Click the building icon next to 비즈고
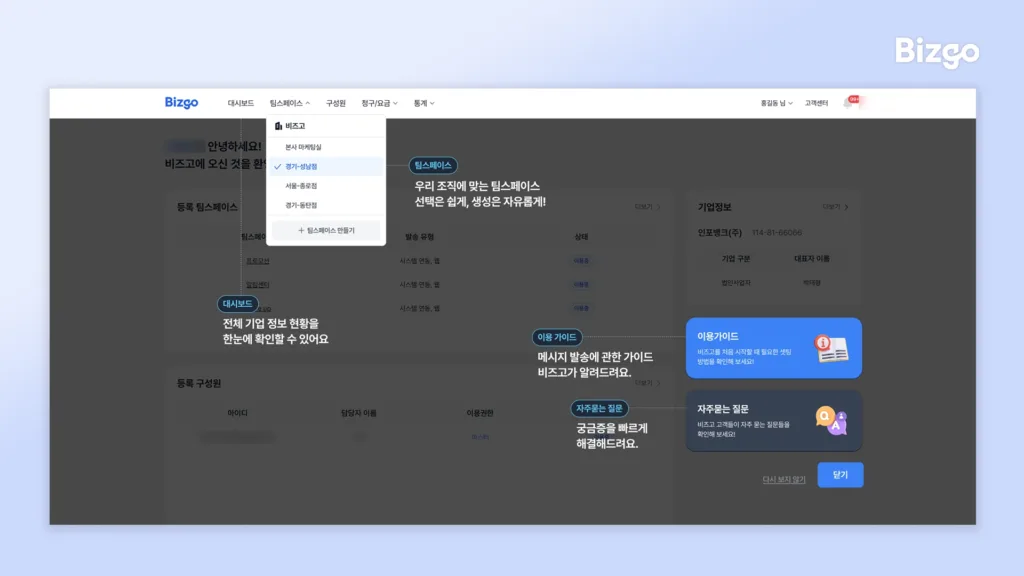Image resolution: width=1024 pixels, height=576 pixels. pyautogui.click(x=278, y=126)
